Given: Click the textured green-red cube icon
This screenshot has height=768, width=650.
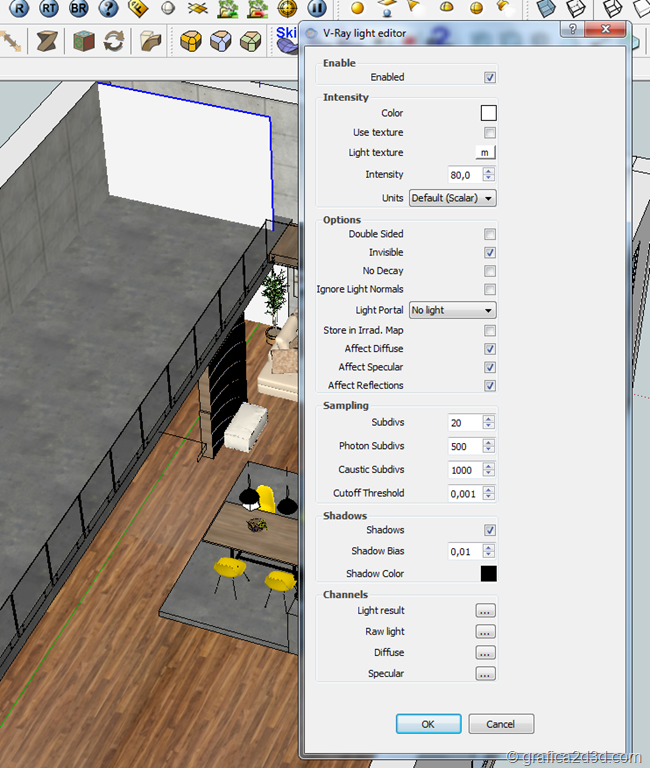Looking at the screenshot, I should click(84, 41).
